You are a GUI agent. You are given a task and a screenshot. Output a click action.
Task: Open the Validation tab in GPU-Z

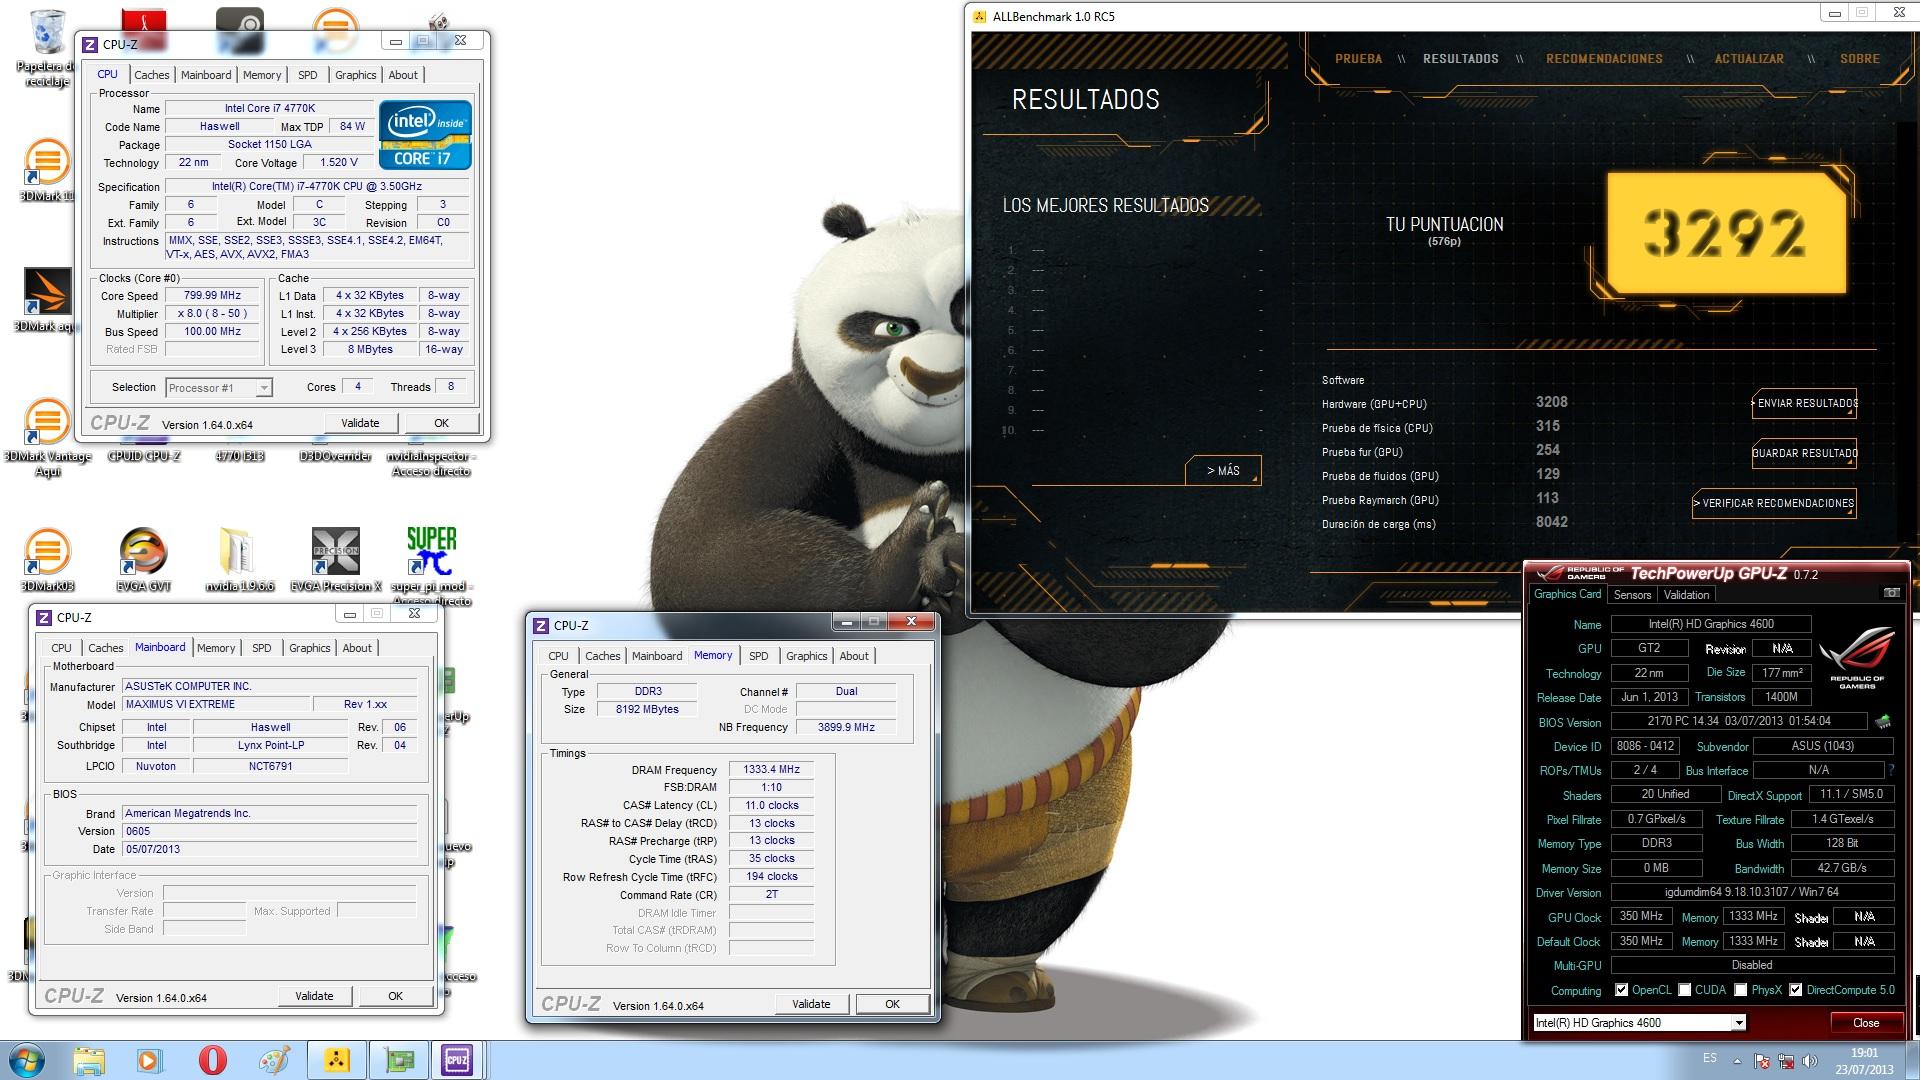pyautogui.click(x=1686, y=595)
